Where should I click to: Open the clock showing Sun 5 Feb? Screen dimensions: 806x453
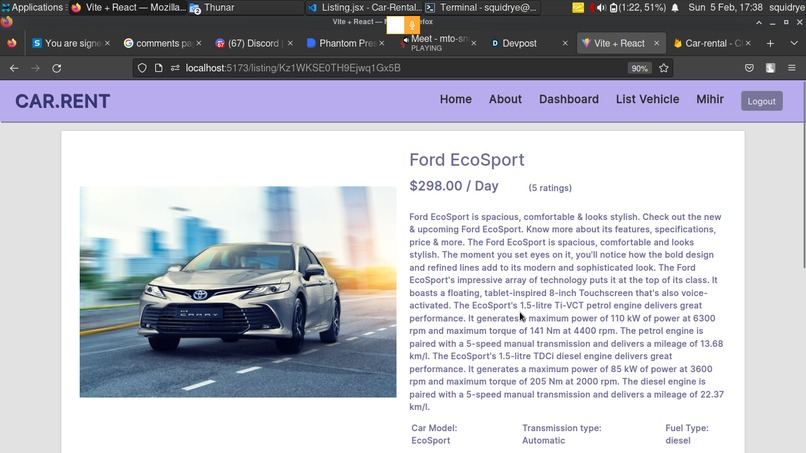tap(725, 7)
